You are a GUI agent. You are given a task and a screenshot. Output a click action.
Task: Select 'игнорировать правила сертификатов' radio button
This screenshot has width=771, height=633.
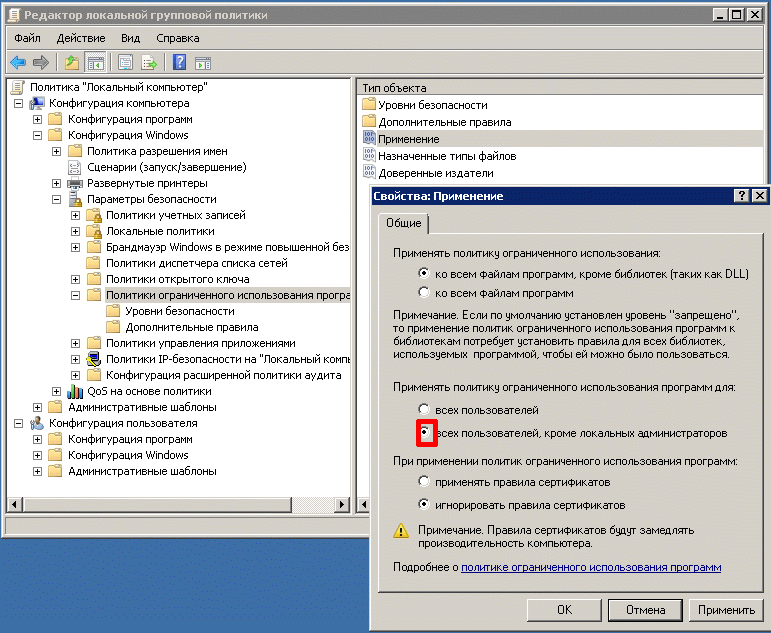pyautogui.click(x=424, y=504)
